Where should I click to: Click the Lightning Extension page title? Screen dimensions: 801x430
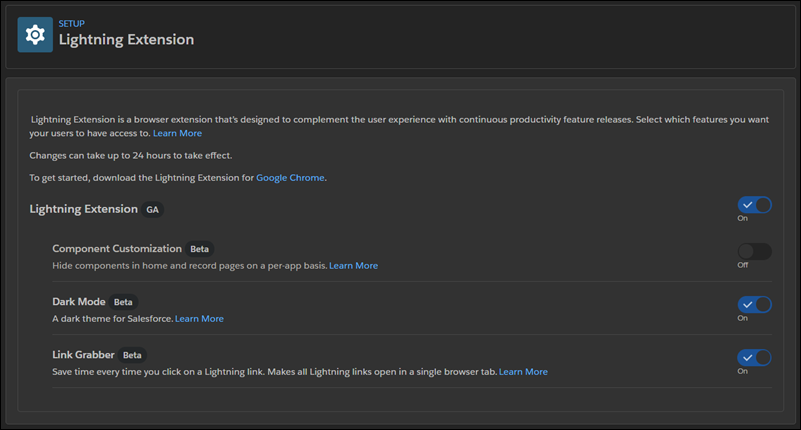[x=126, y=40]
